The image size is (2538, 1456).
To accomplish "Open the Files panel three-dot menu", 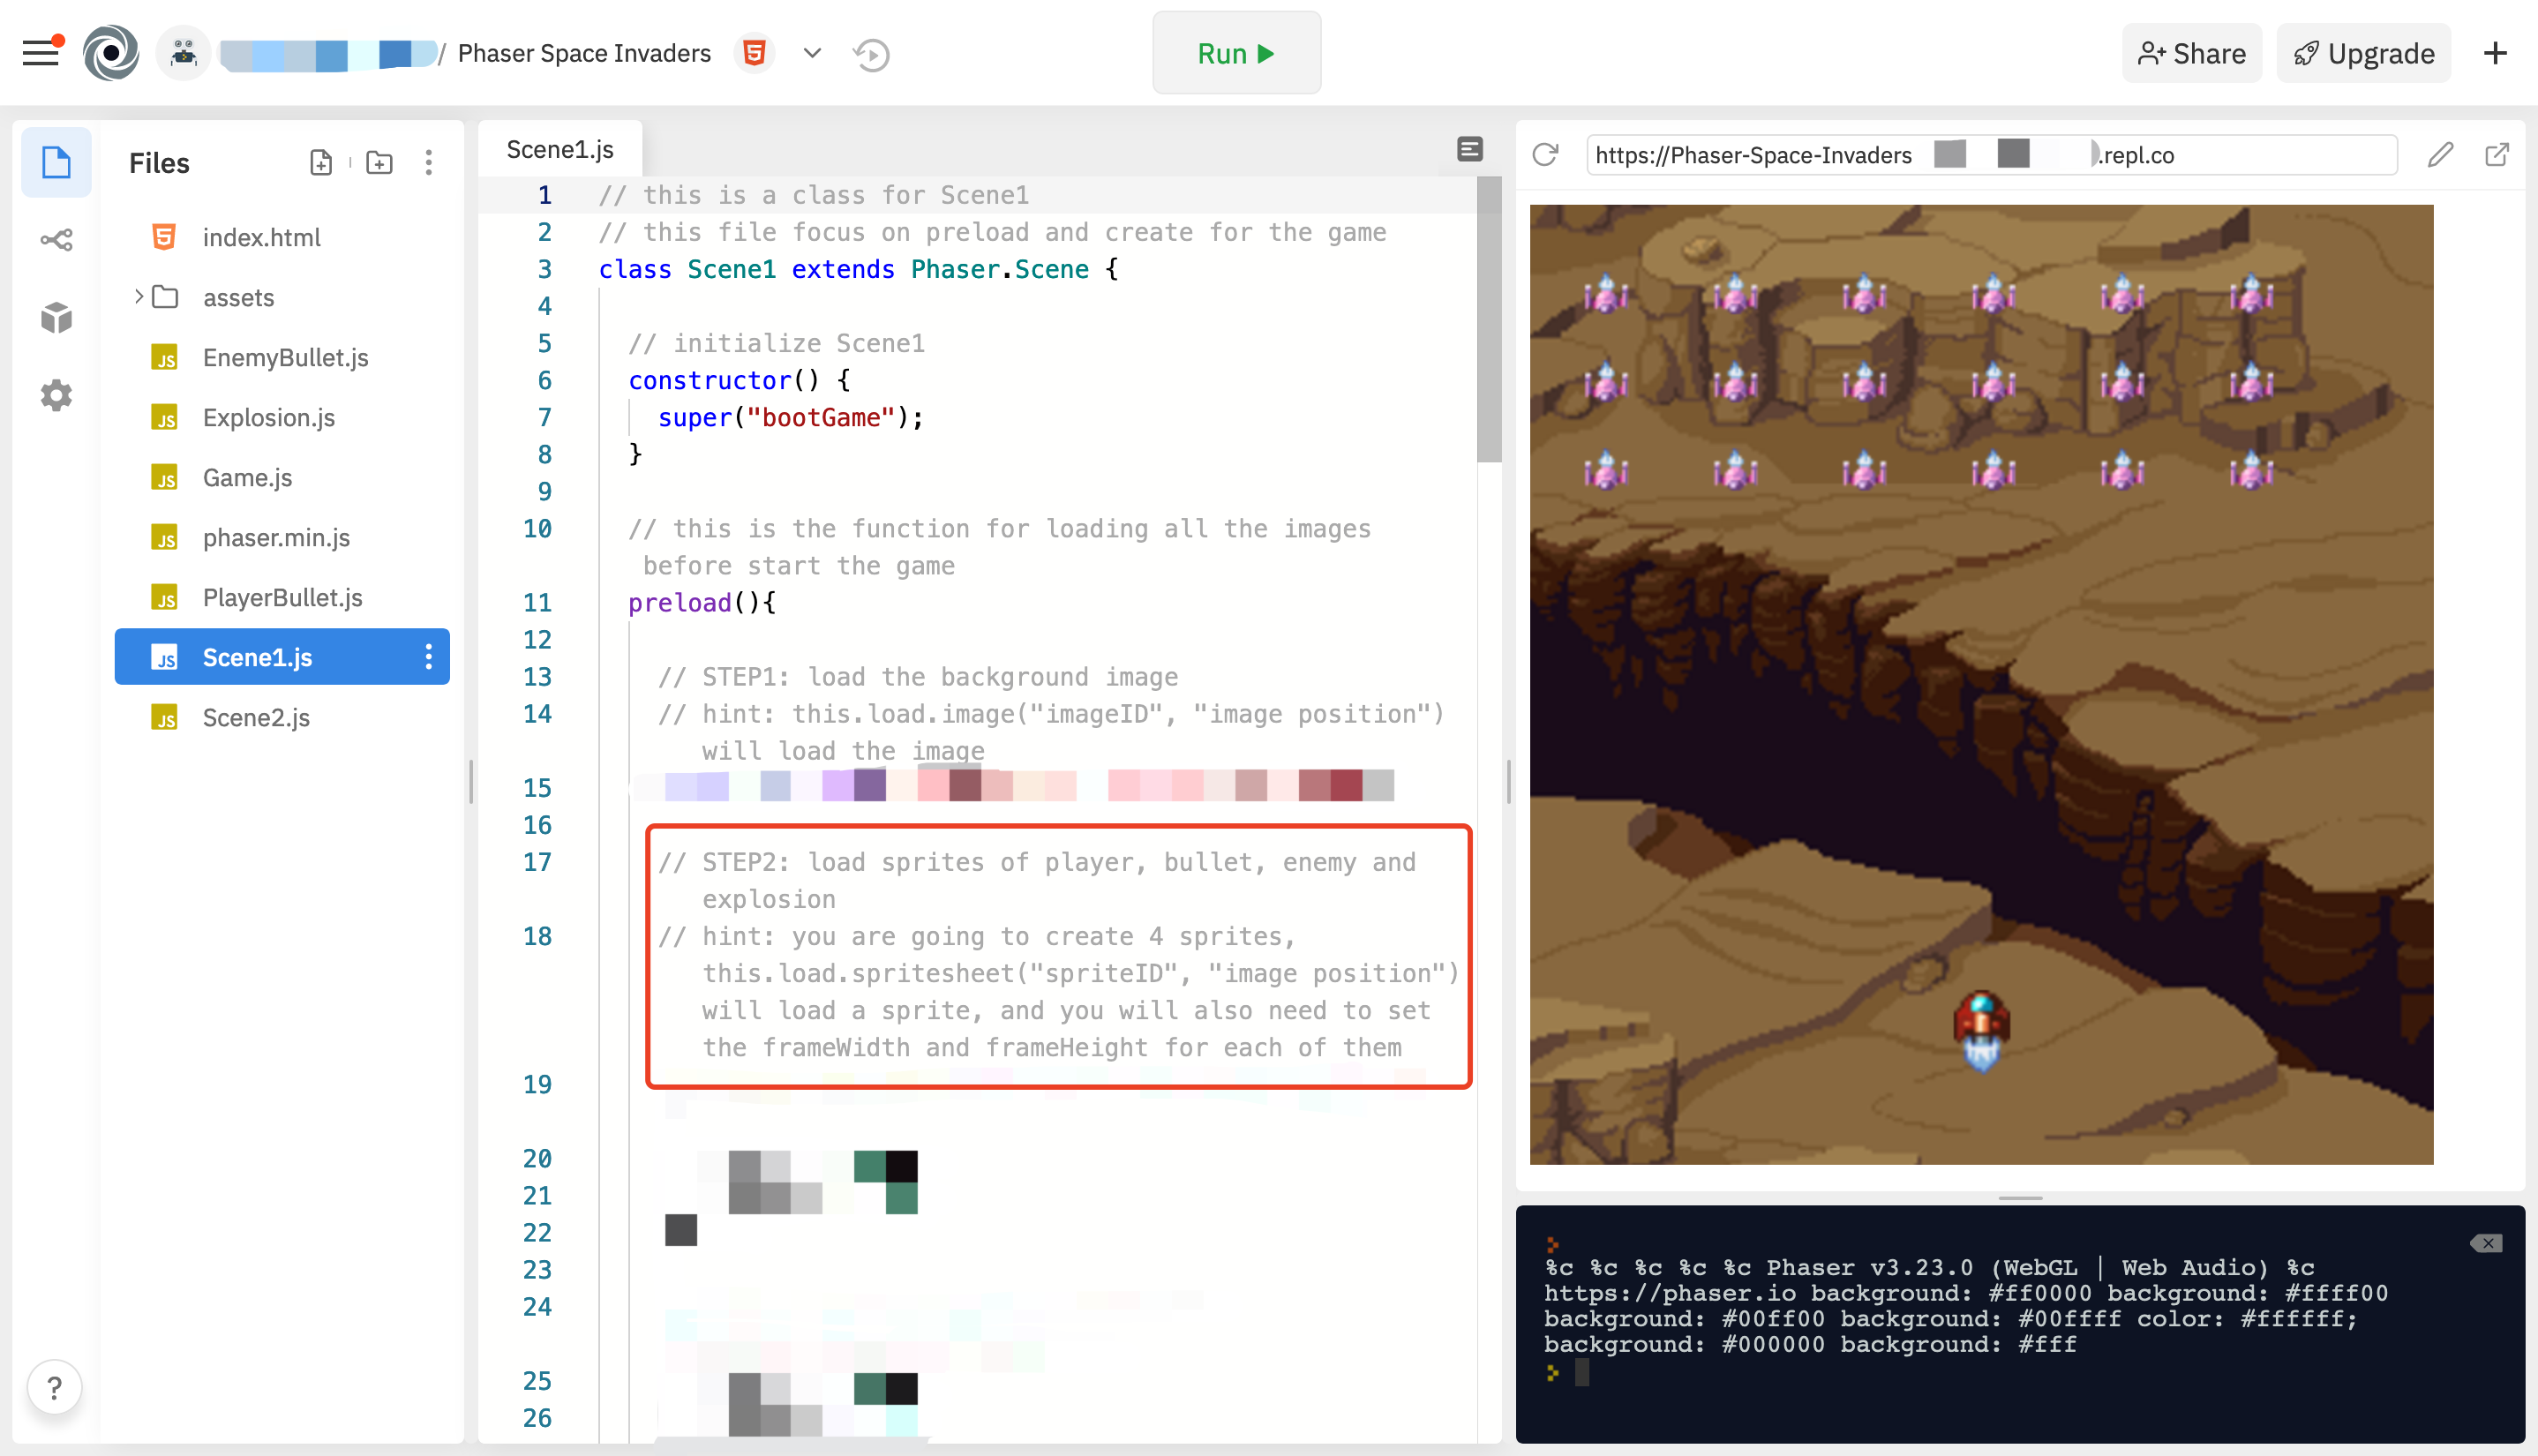I will 429,162.
